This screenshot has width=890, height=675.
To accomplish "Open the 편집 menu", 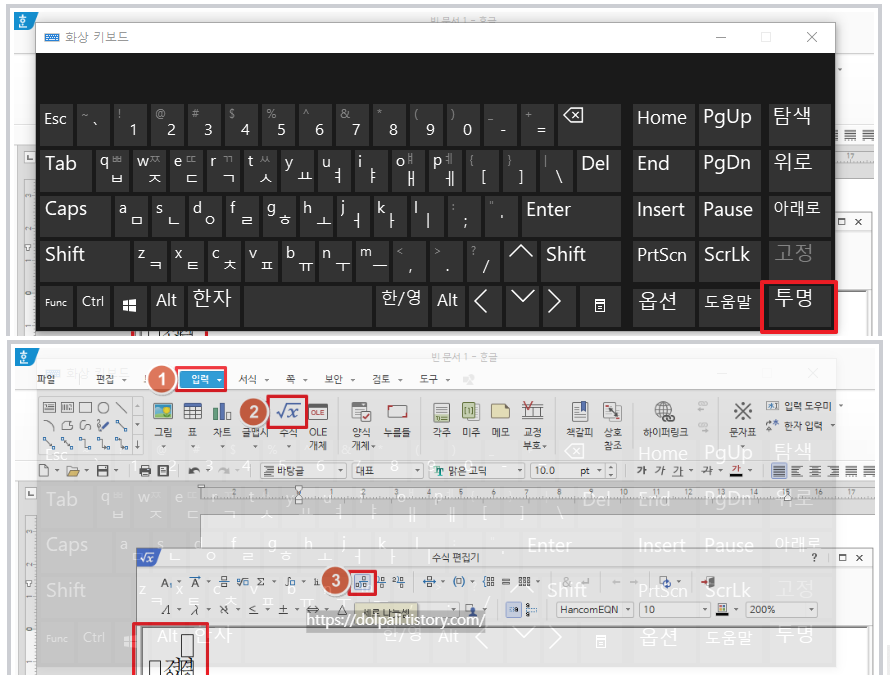I will click(105, 379).
